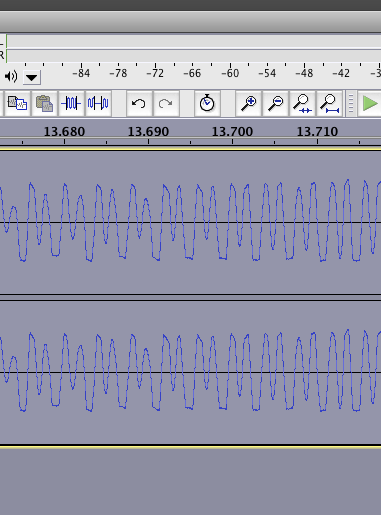Click the playback speaker meter icon
This screenshot has height=515, width=381.
click(x=11, y=77)
